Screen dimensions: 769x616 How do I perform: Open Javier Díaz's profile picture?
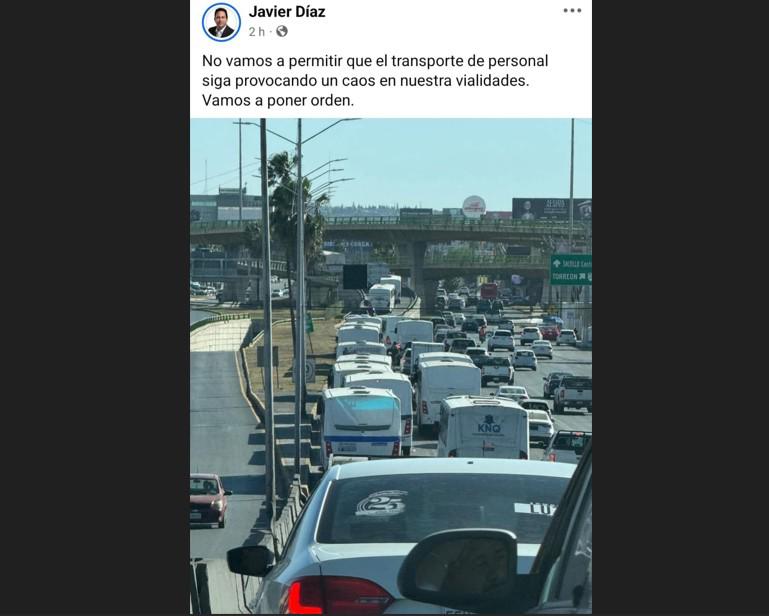[x=221, y=22]
